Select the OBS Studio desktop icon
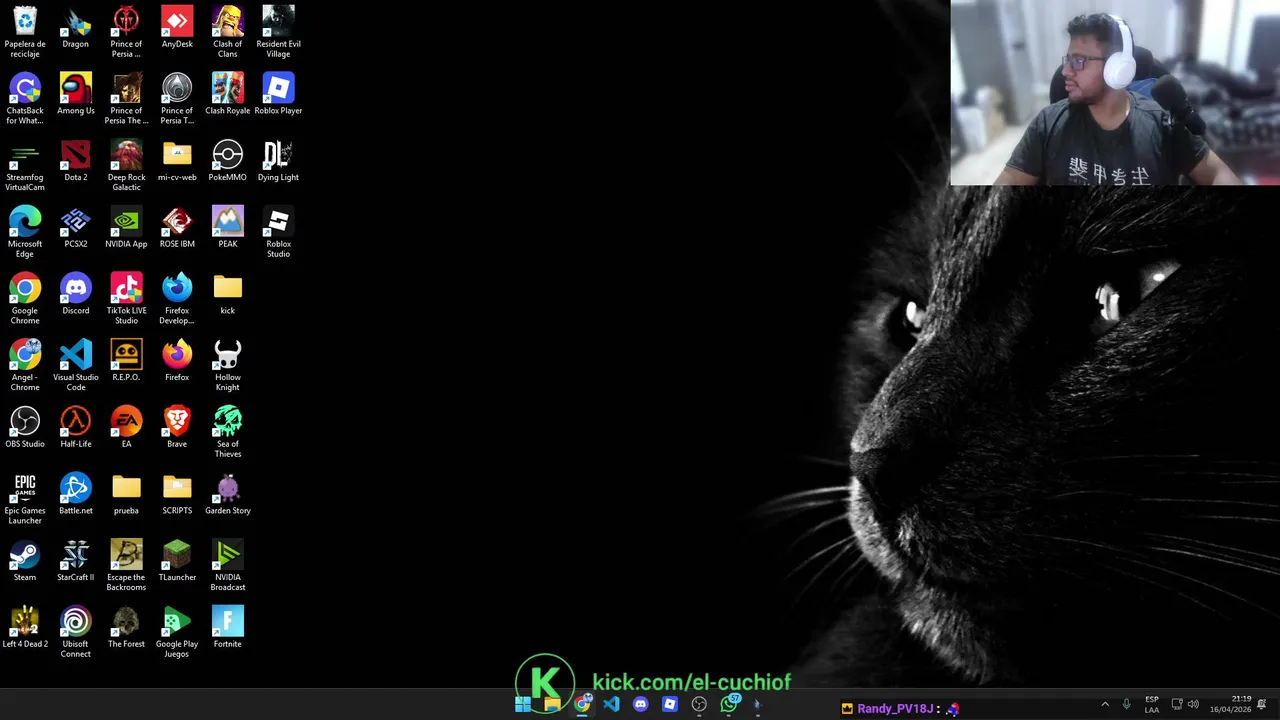Screen dimensions: 1280x720 [x=25, y=427]
